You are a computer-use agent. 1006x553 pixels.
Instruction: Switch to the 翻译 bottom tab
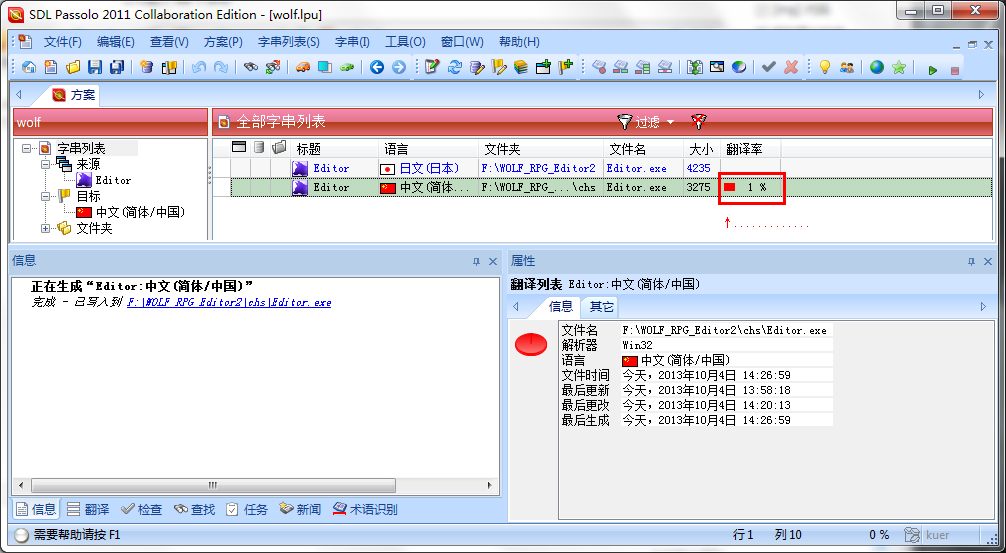89,509
